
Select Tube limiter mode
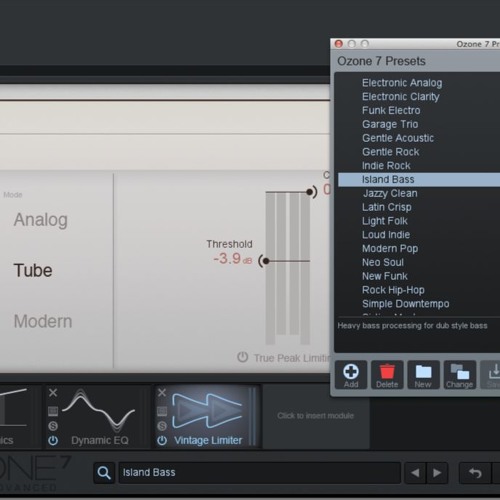[x=33, y=270]
